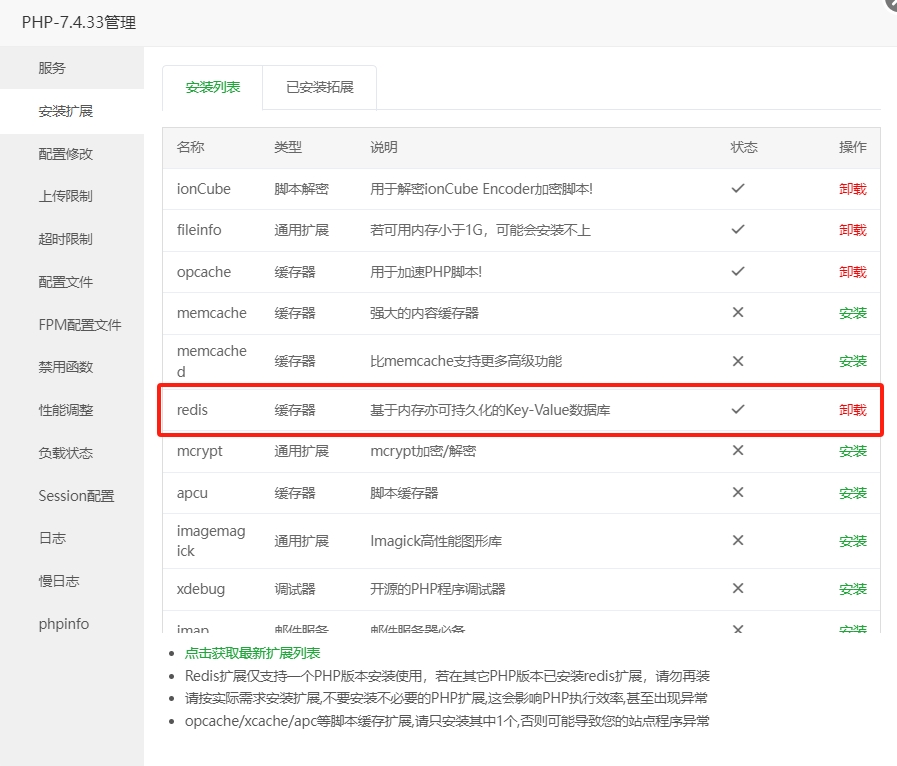Open 上传限制 settings

click(65, 196)
